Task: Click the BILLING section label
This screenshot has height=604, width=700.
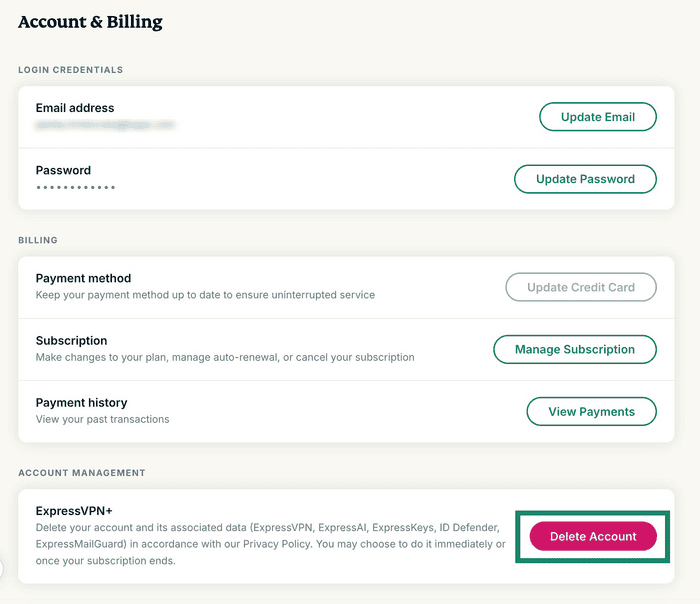Action: (38, 240)
